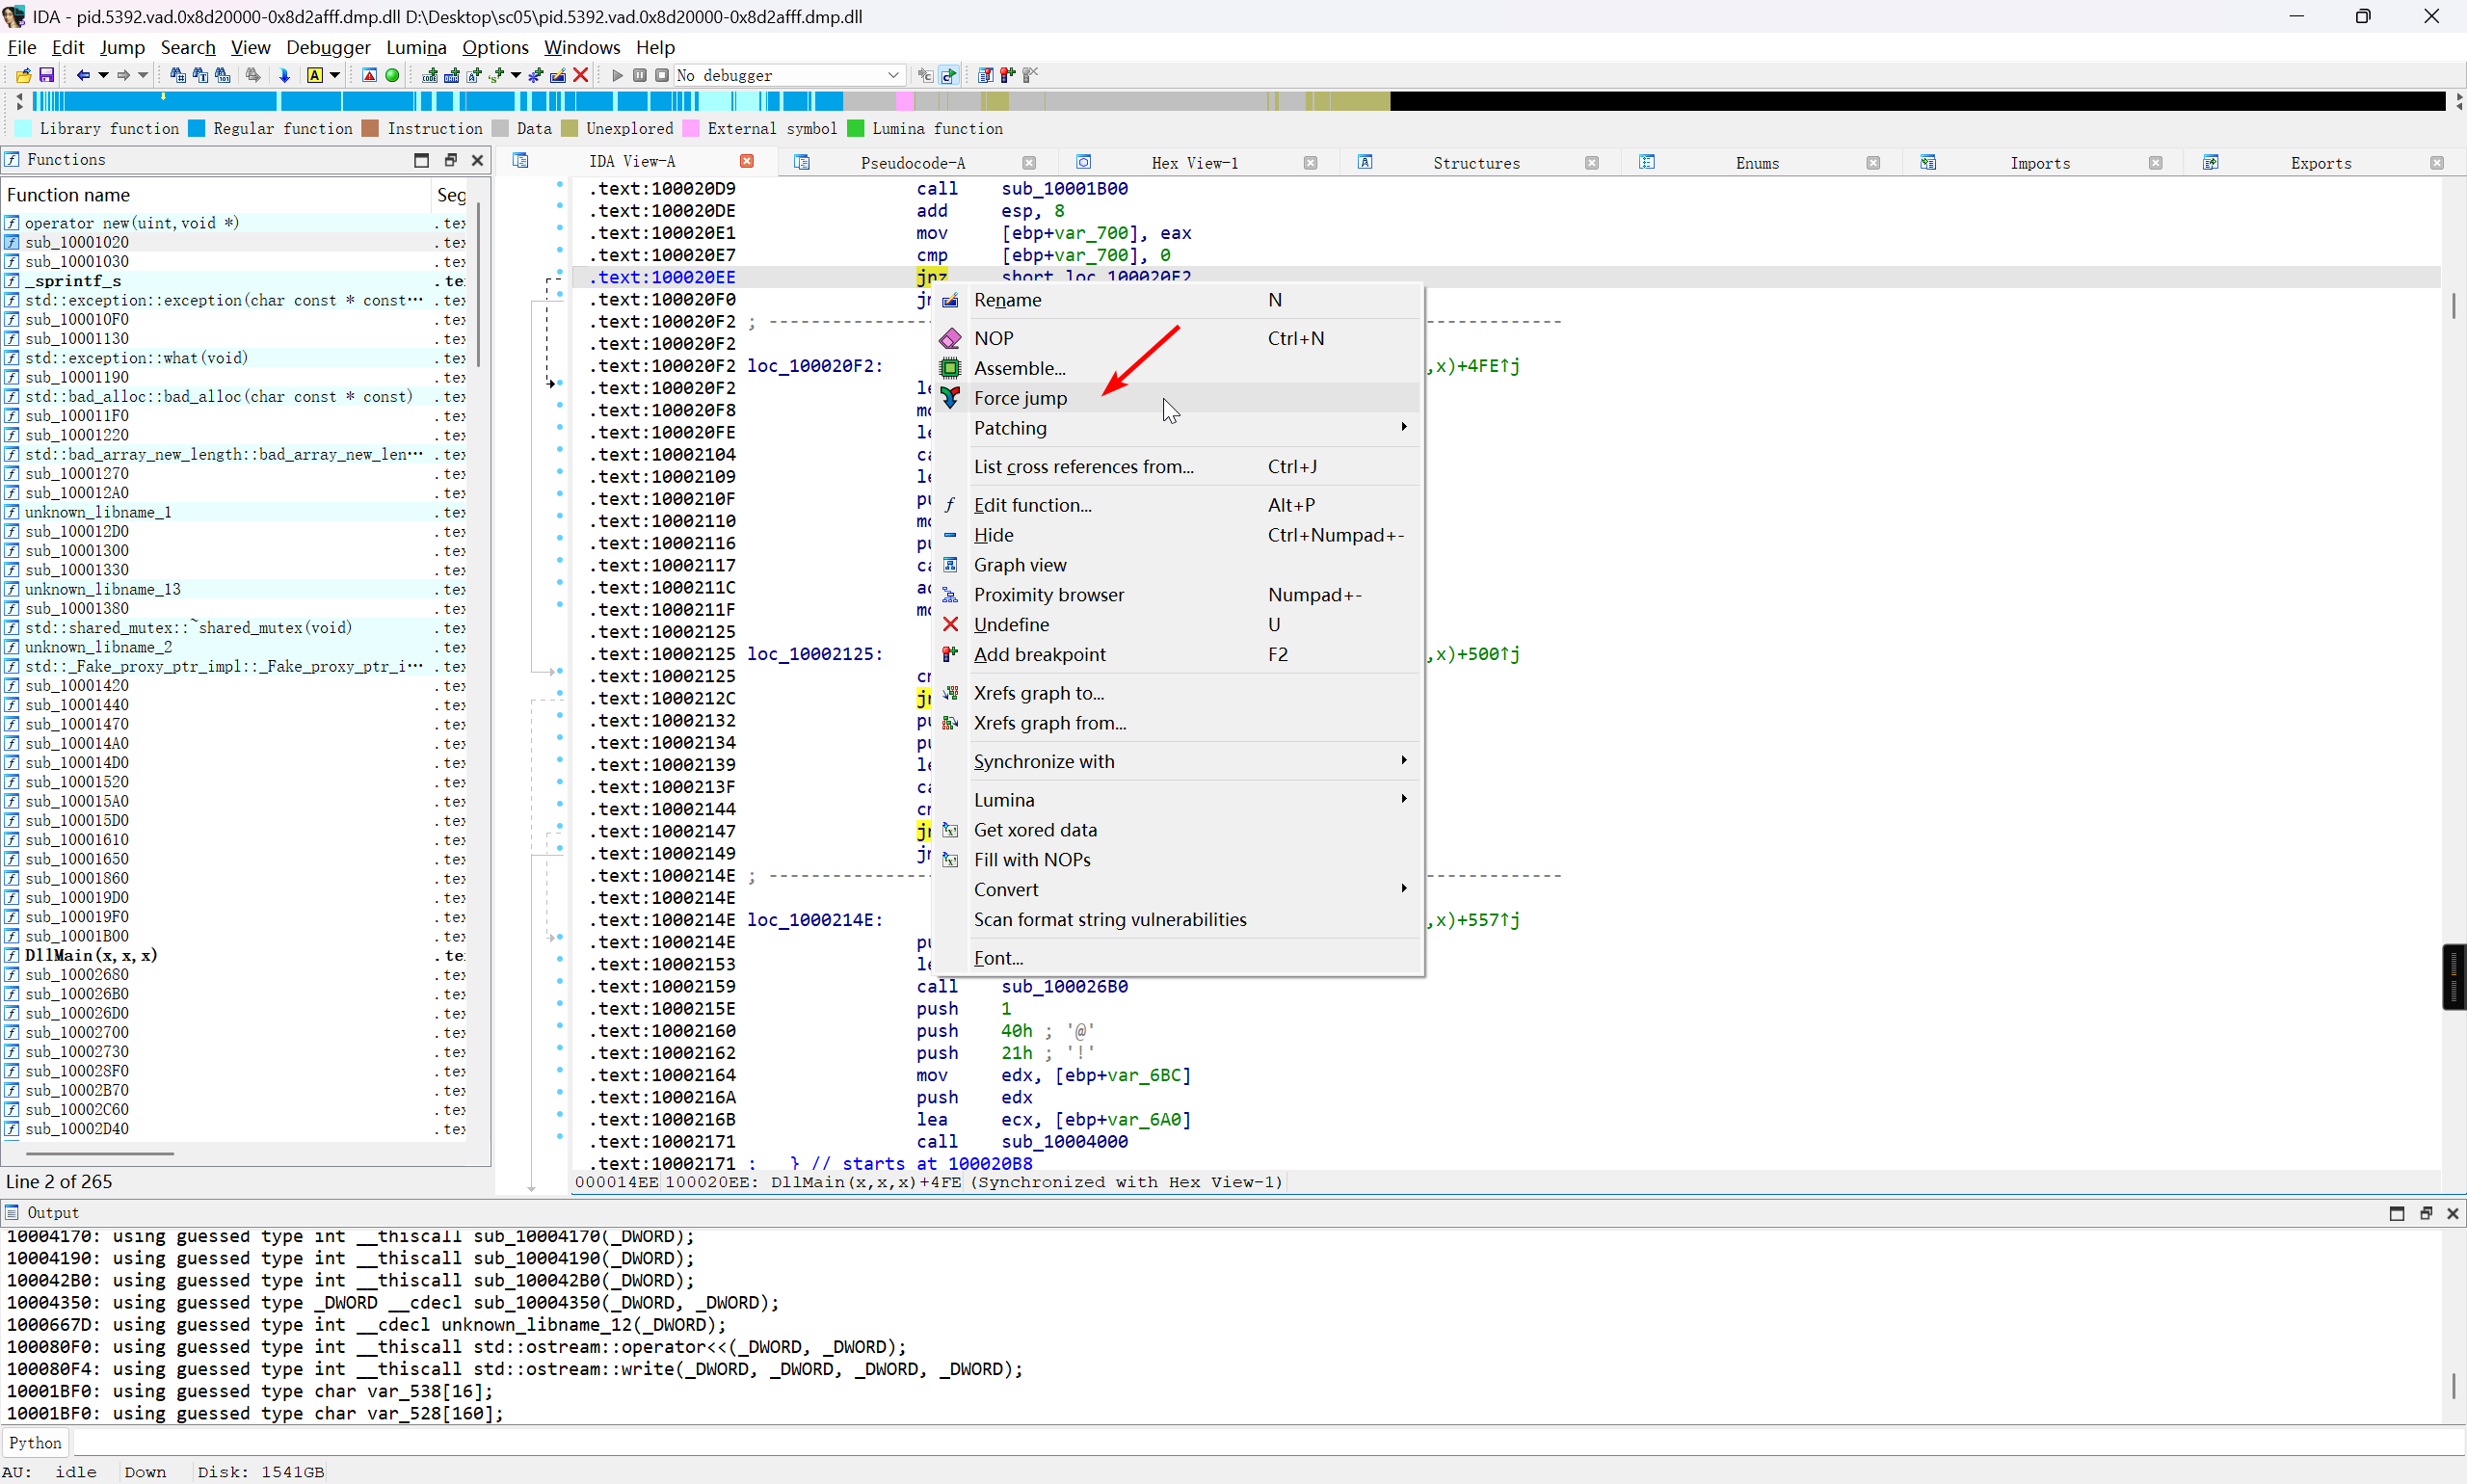Choose Undefine from the context menu

point(1178,625)
